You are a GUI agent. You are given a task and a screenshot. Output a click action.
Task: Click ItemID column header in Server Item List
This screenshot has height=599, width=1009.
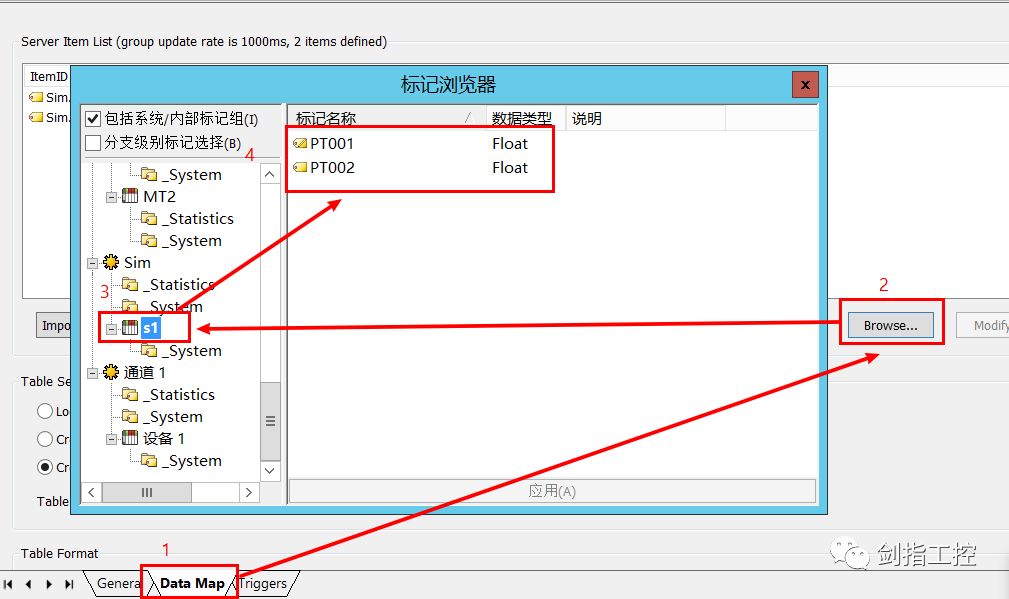pyautogui.click(x=48, y=76)
